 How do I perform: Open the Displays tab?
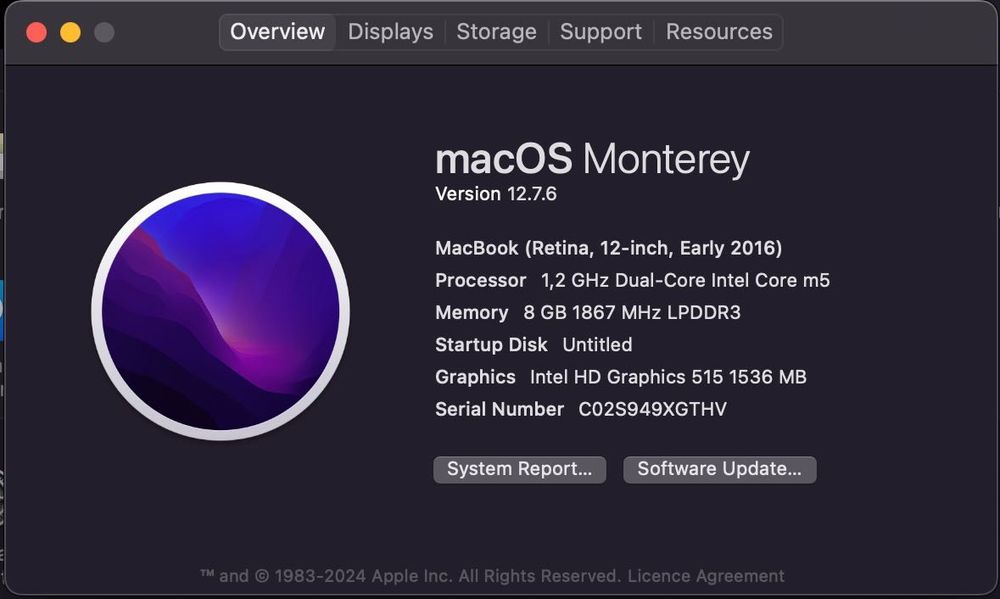[x=390, y=32]
